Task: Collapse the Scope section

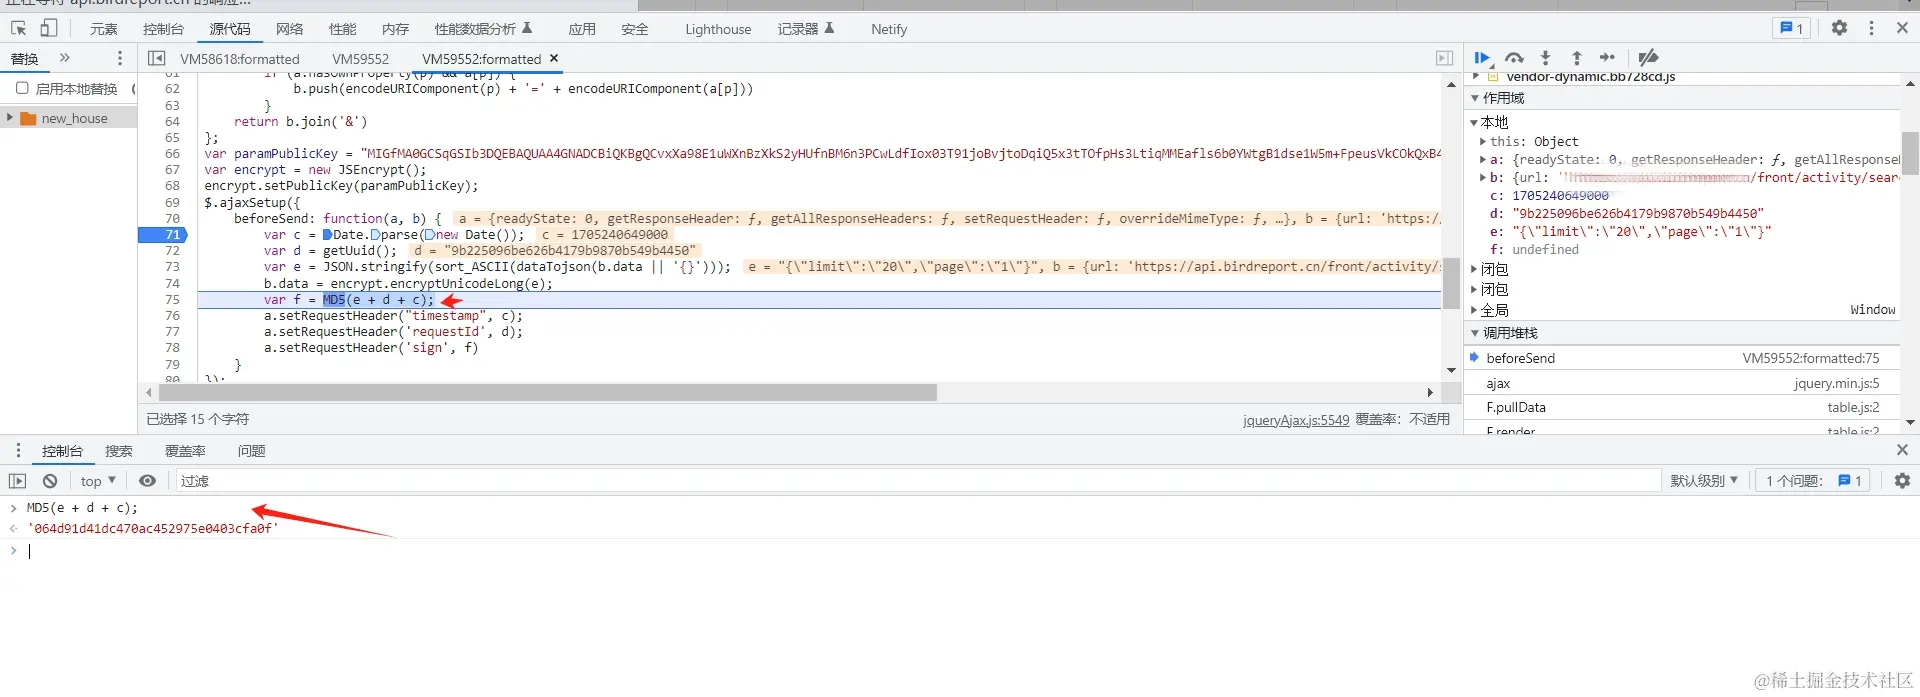Action: point(1476,98)
